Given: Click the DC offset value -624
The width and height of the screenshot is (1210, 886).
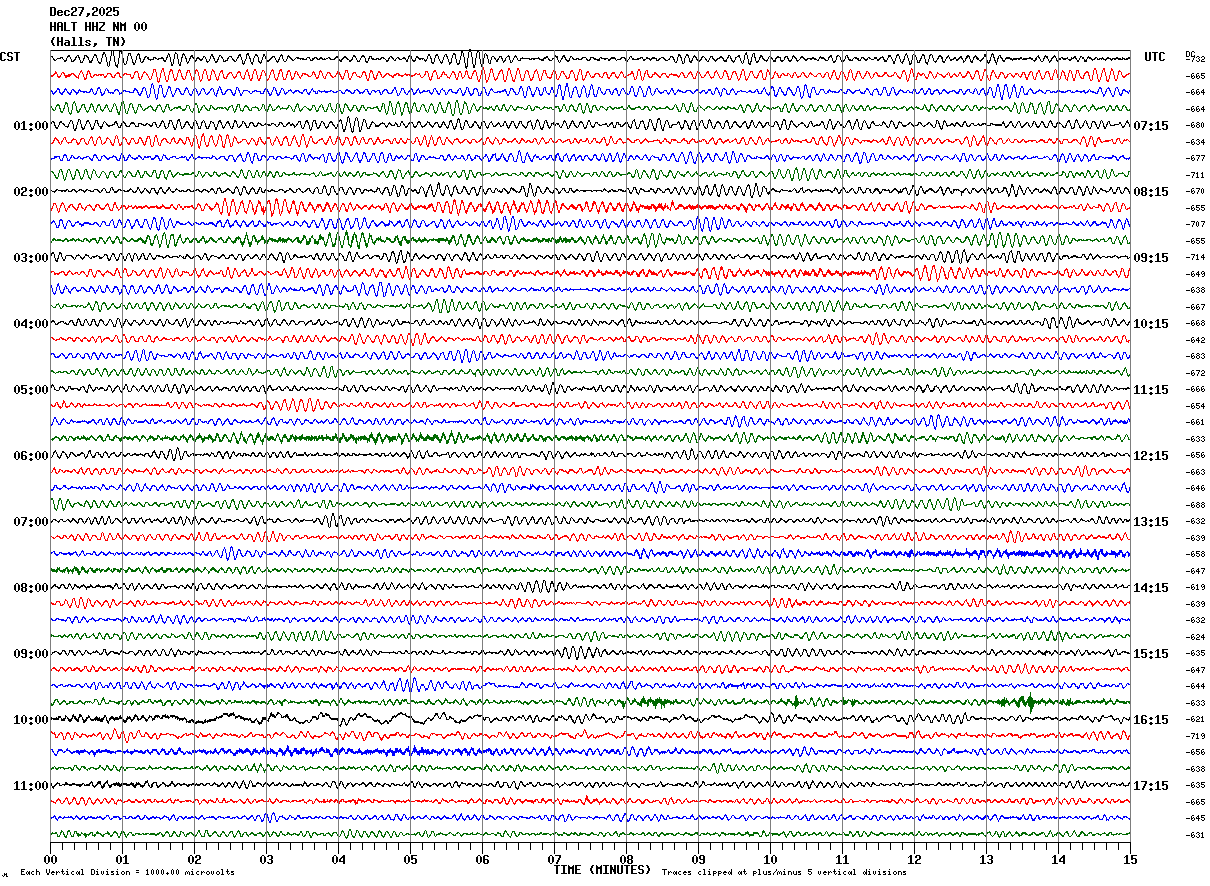Looking at the screenshot, I should coord(1195,637).
